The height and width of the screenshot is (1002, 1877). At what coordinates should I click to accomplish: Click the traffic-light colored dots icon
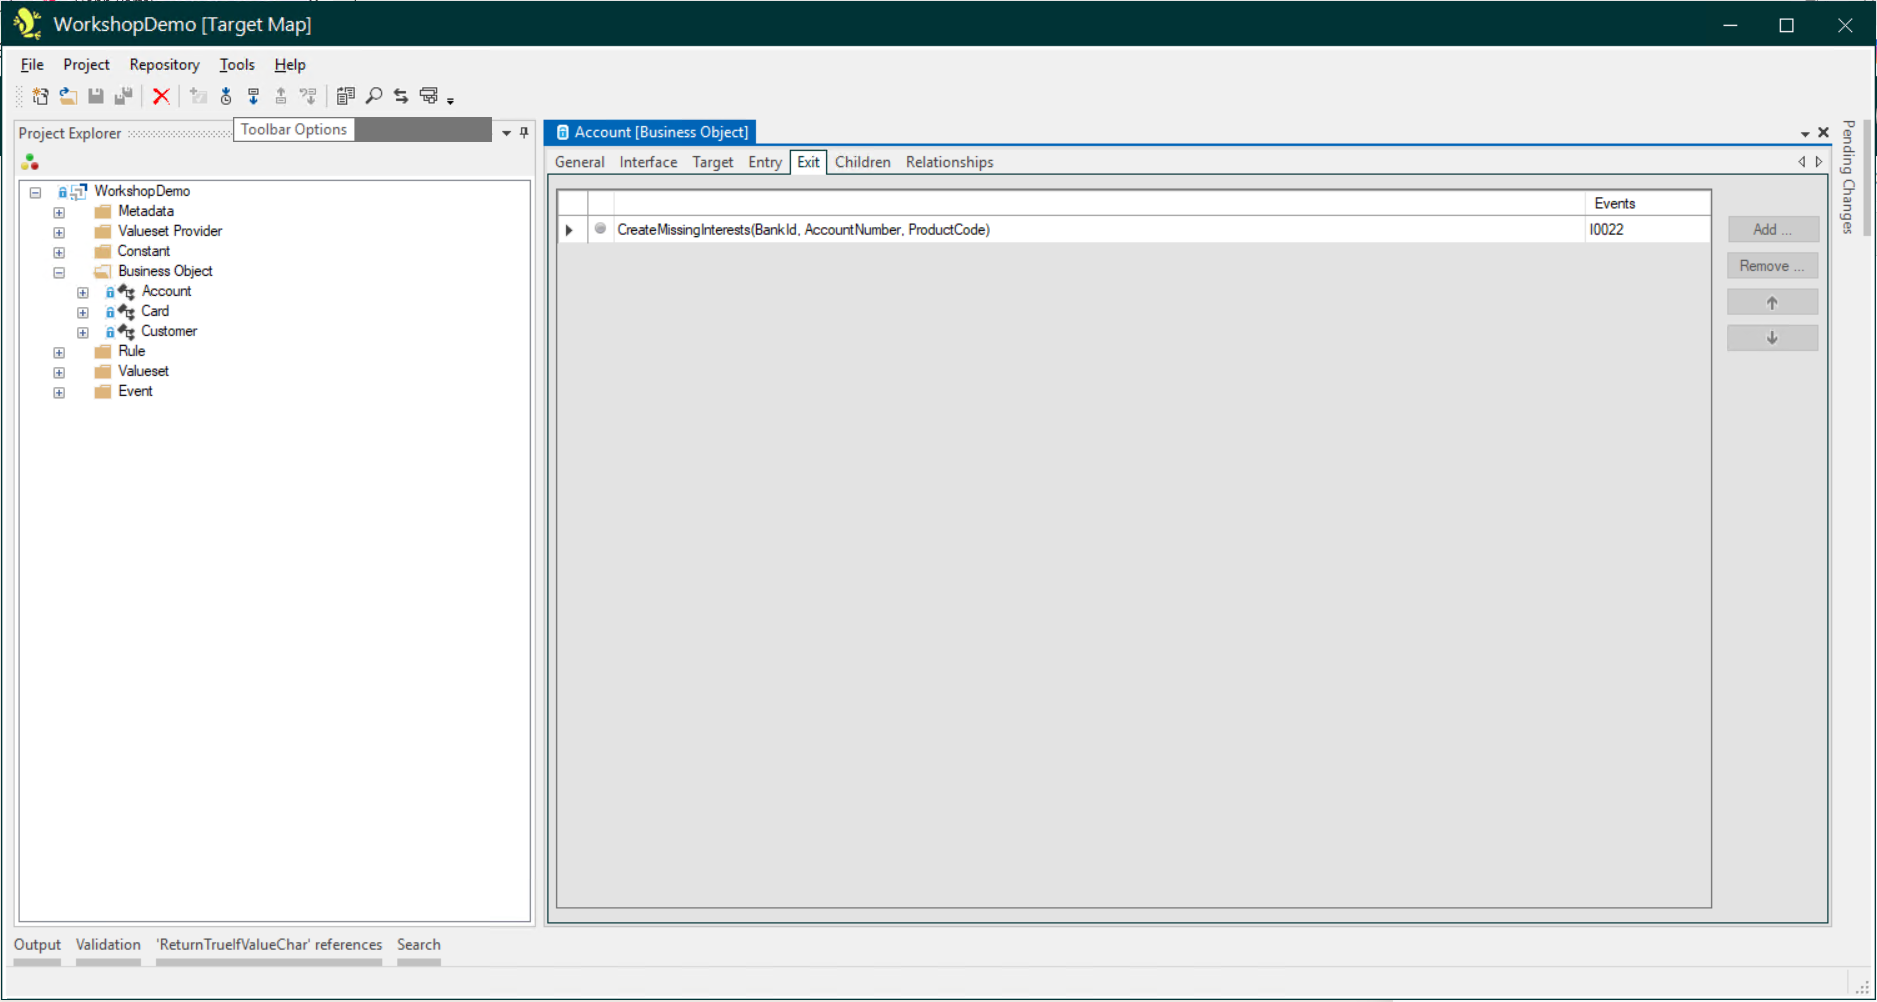click(x=30, y=162)
